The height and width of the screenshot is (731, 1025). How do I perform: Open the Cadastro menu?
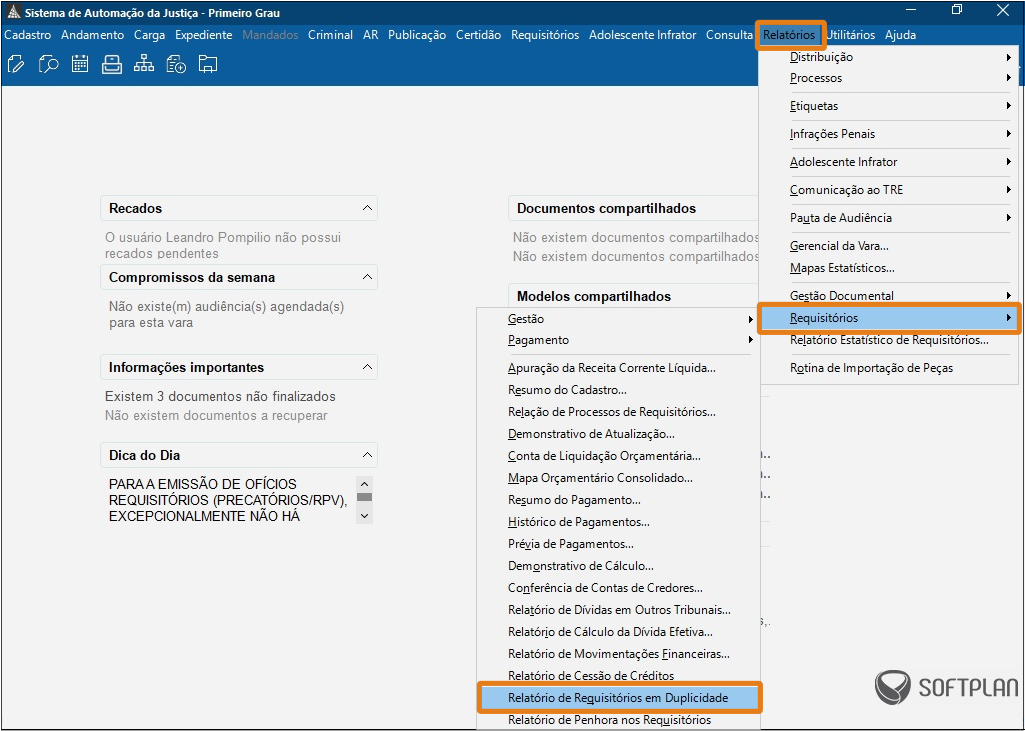27,35
